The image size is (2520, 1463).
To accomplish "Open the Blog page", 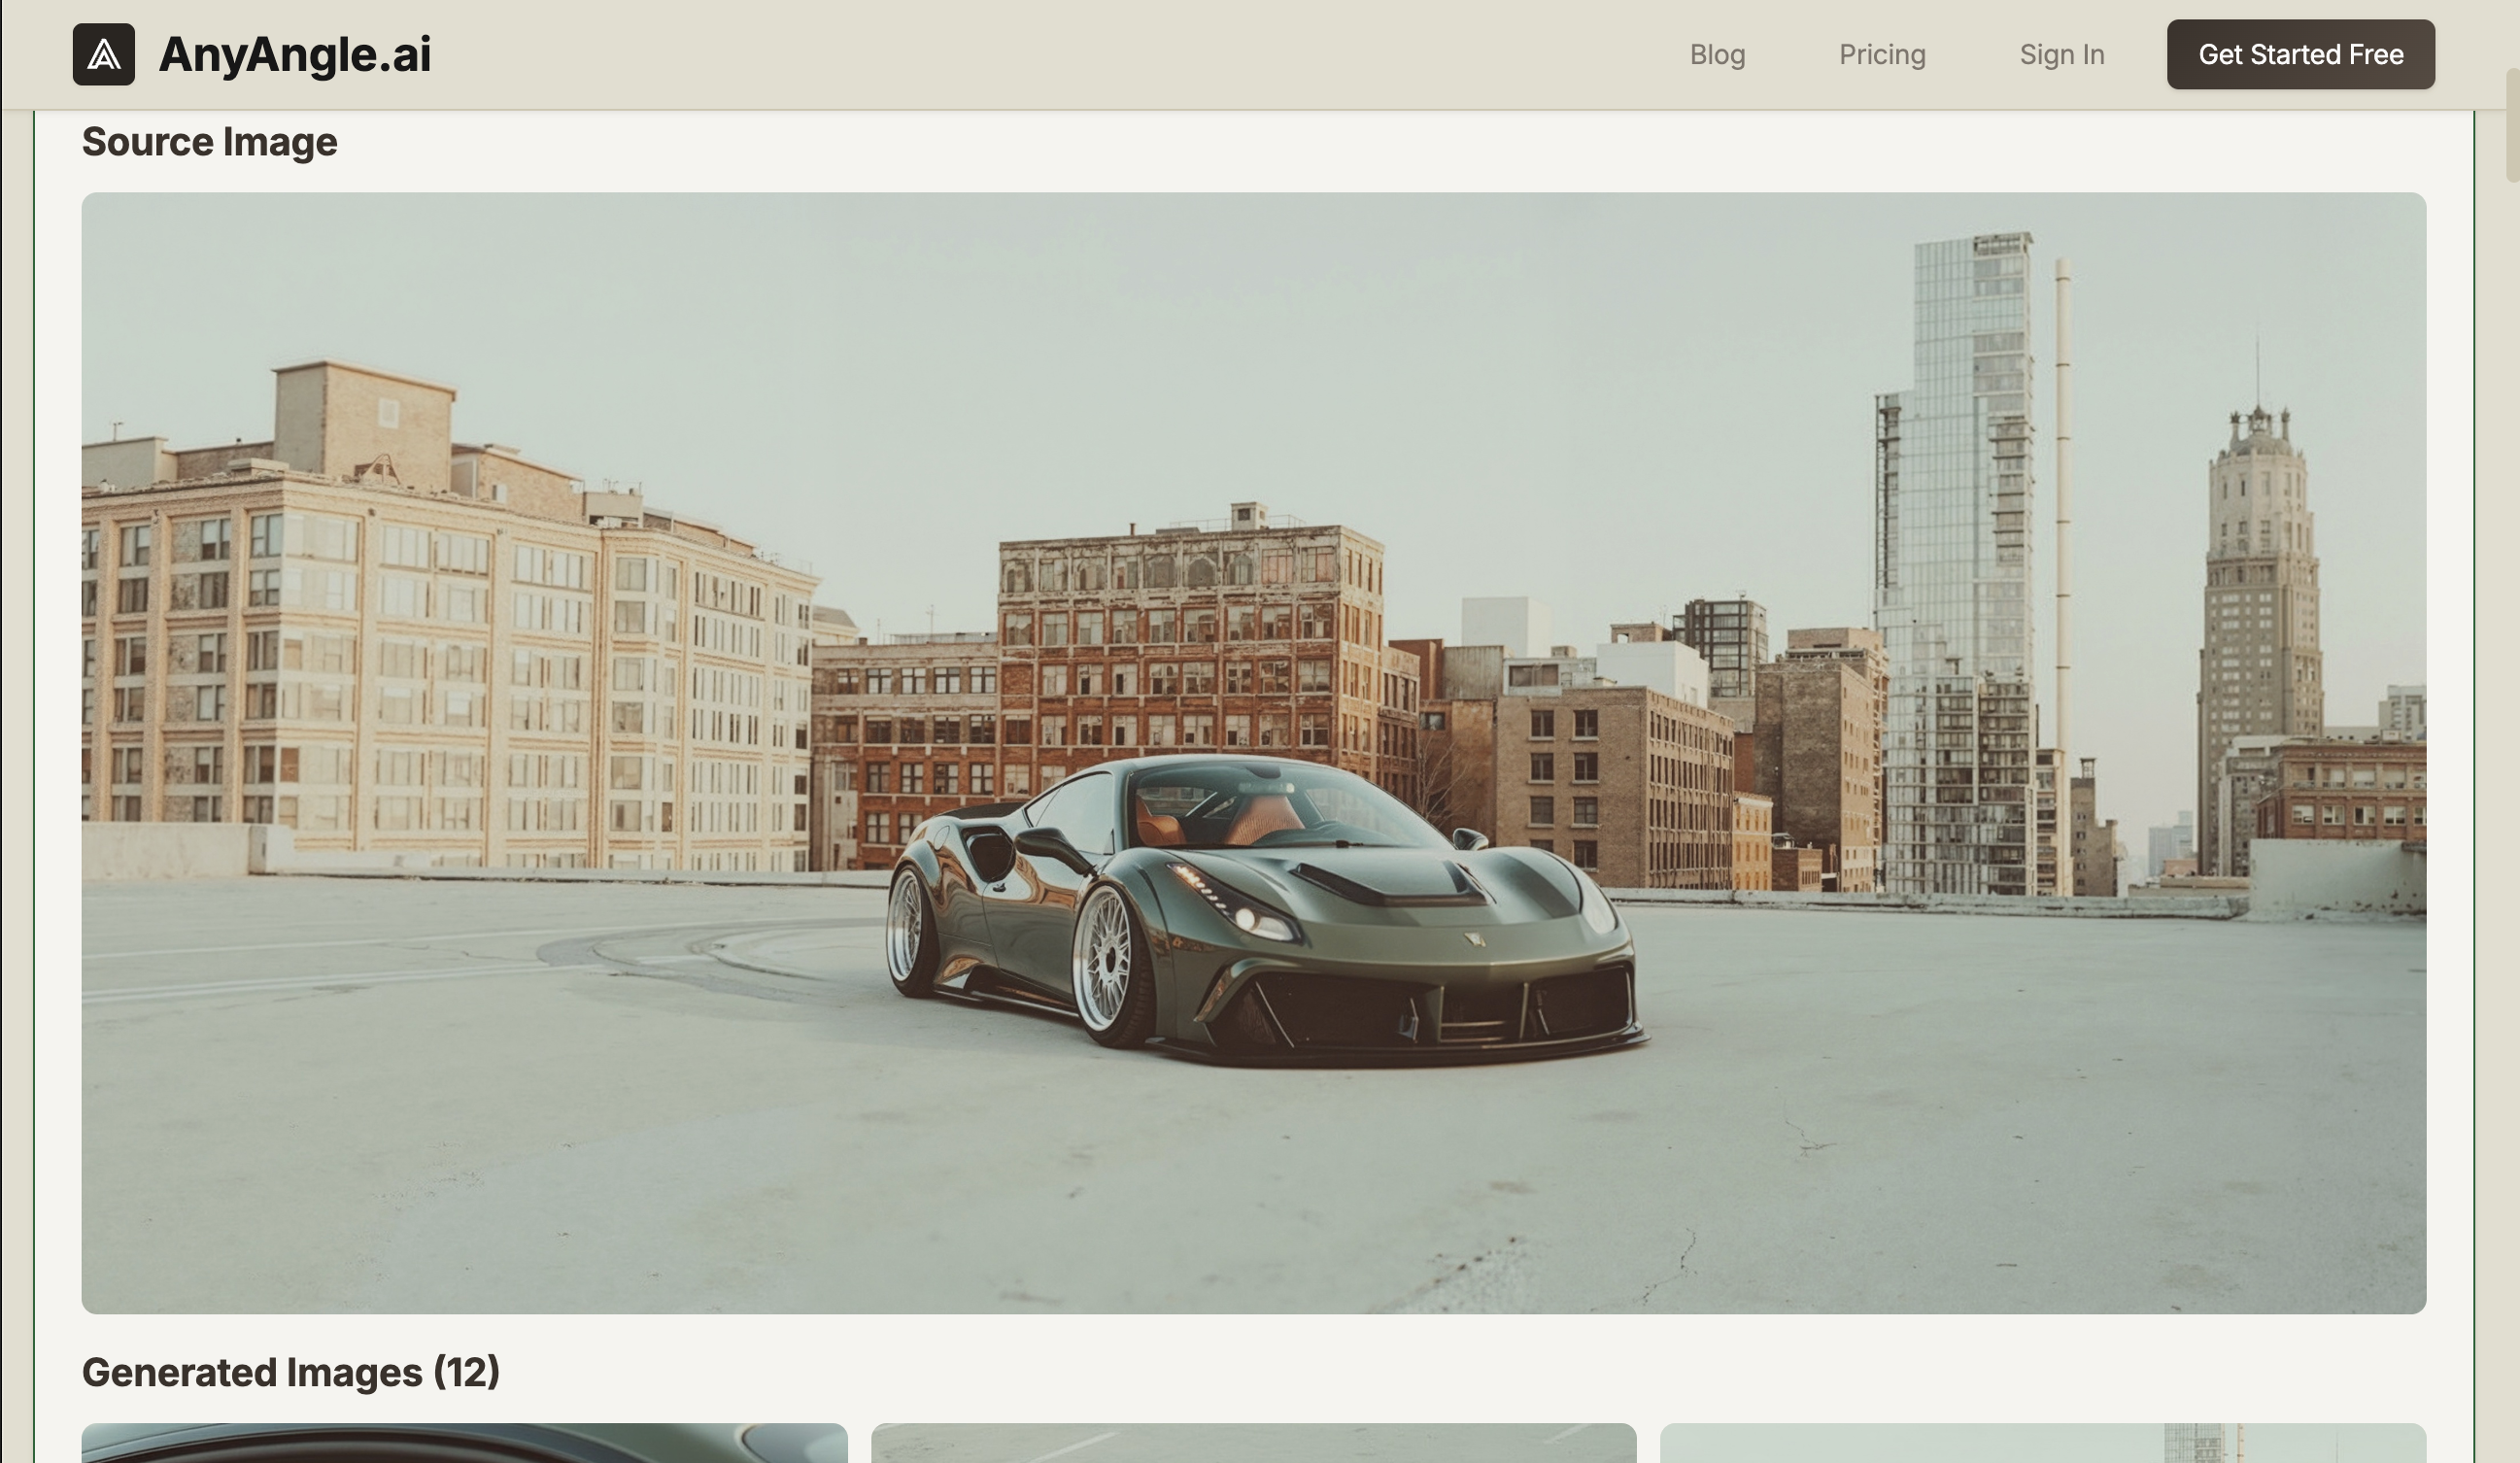I will (1717, 55).
